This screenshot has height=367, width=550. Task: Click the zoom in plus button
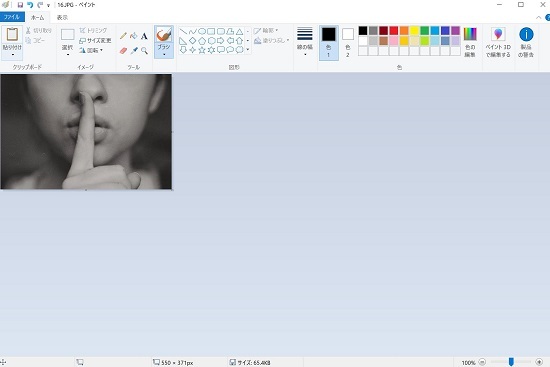(539, 362)
